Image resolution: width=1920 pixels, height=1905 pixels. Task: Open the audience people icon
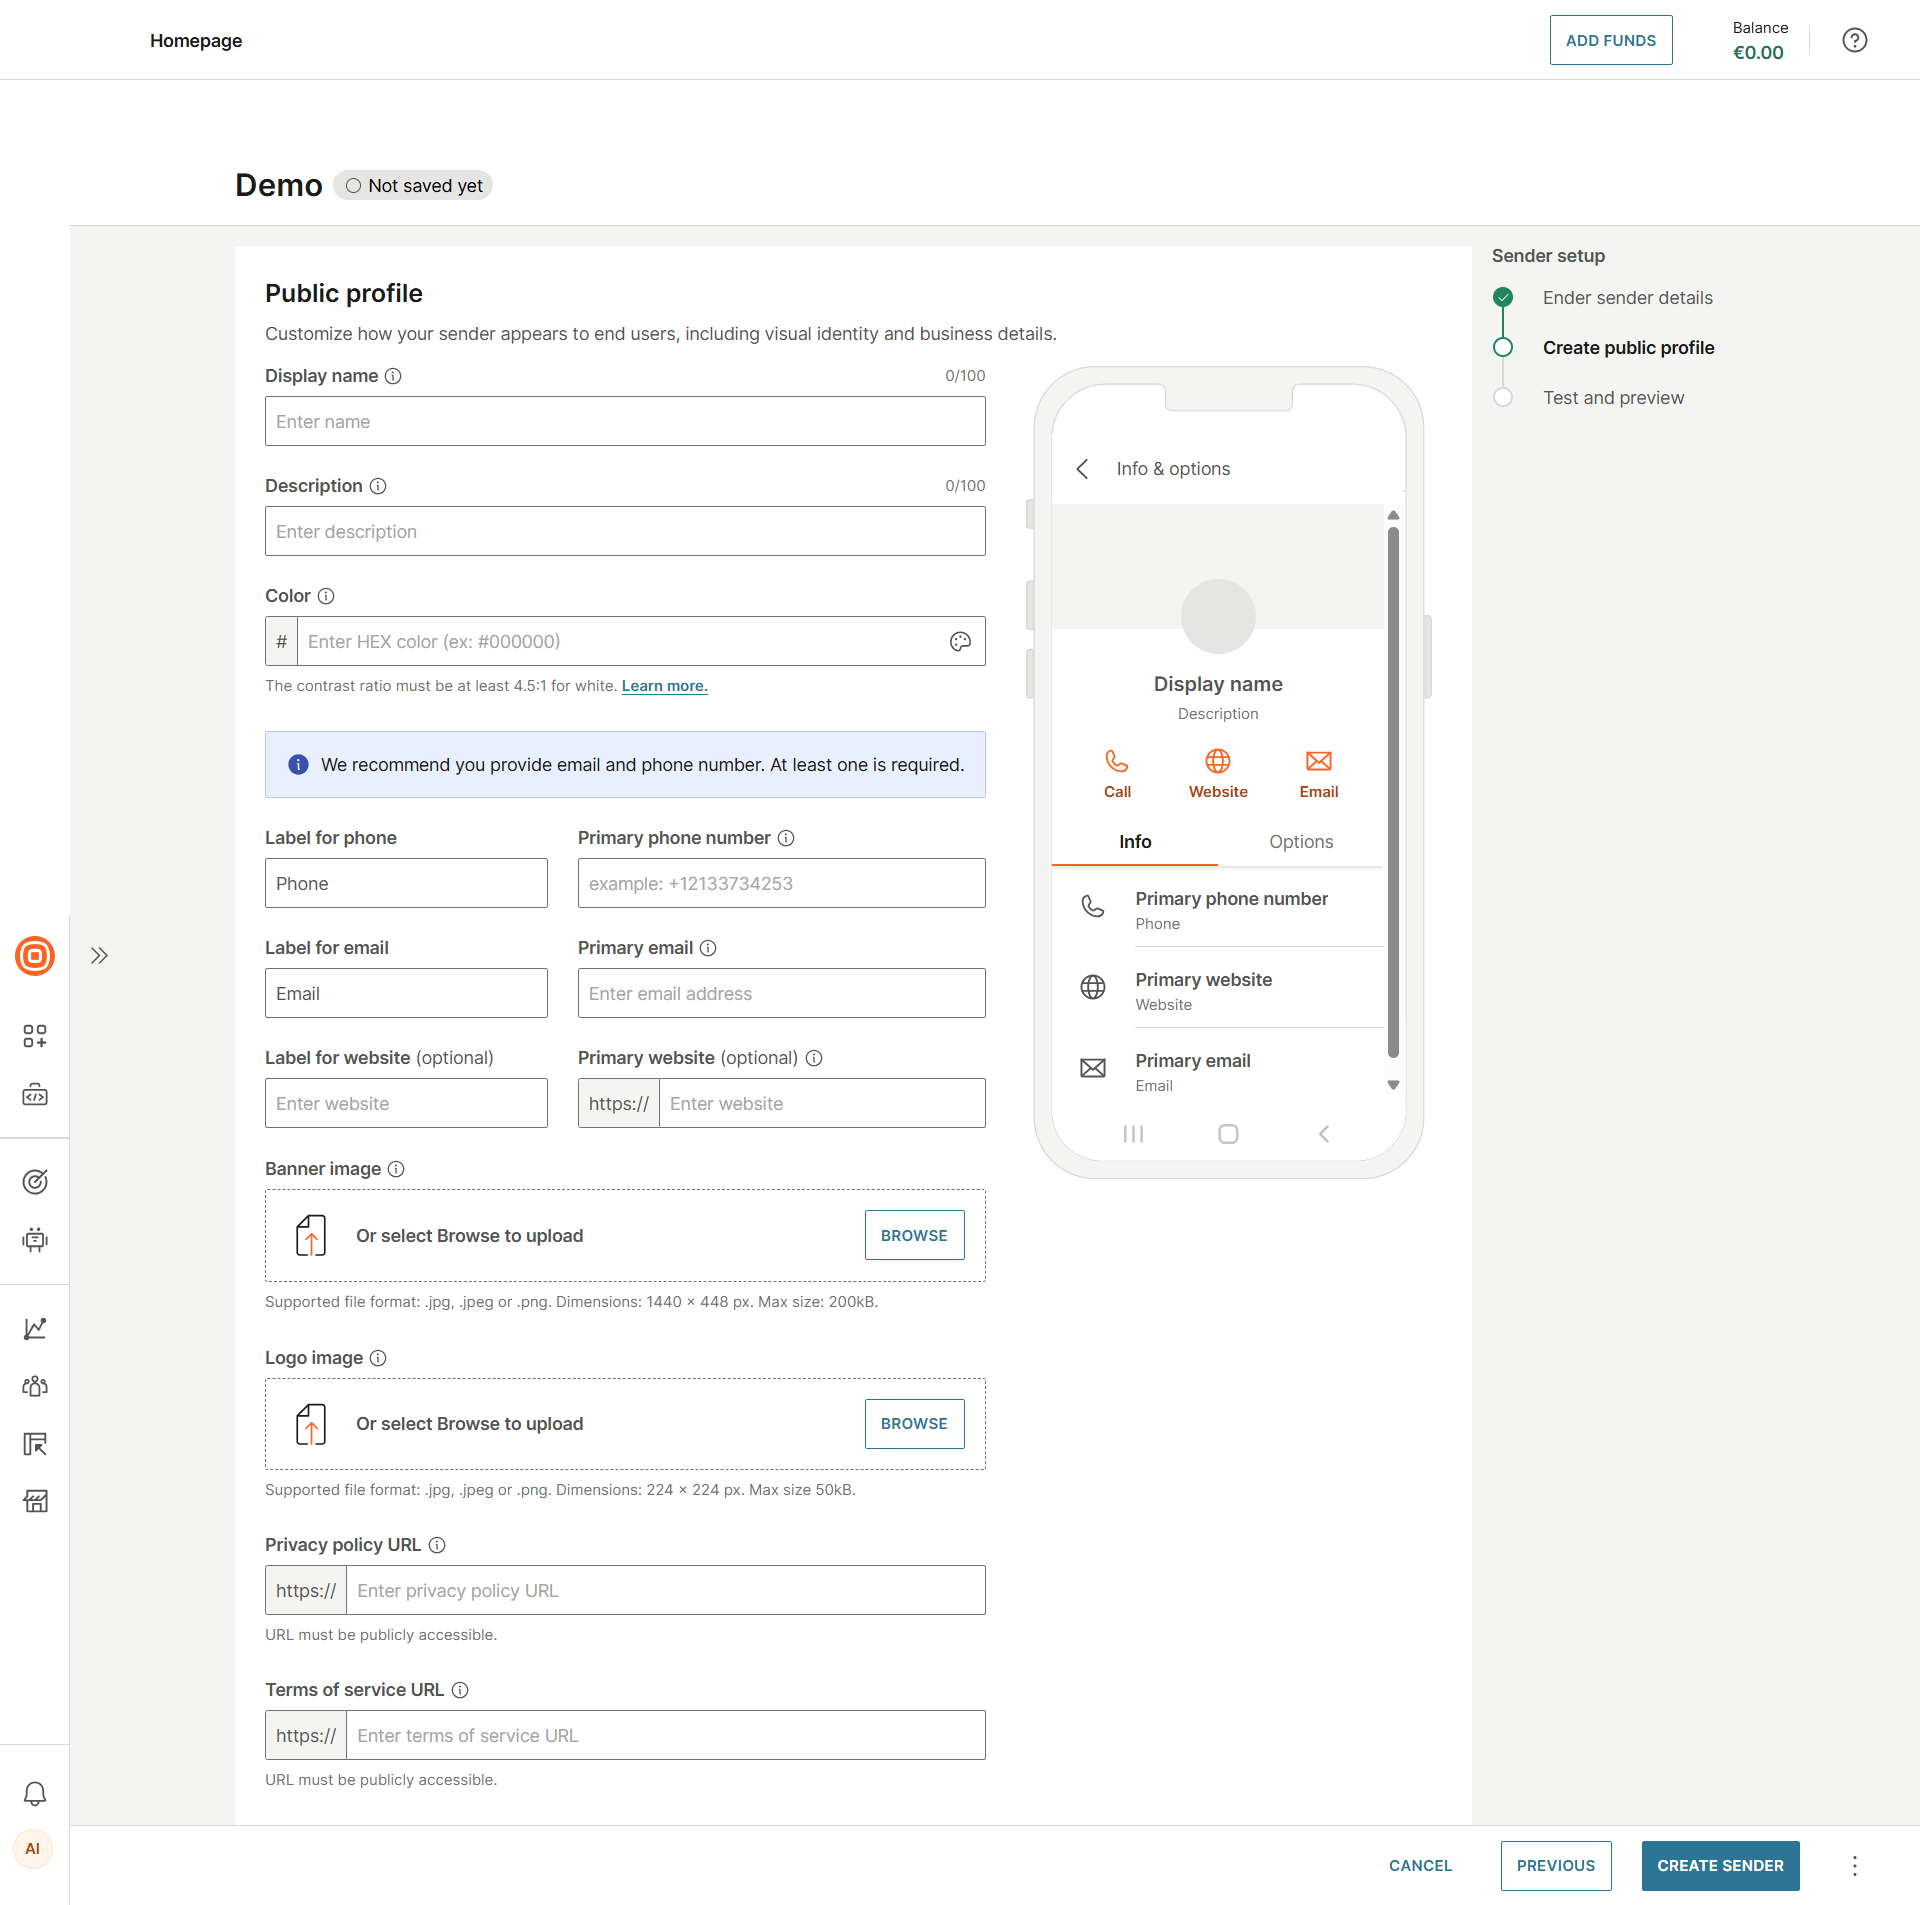[35, 1385]
